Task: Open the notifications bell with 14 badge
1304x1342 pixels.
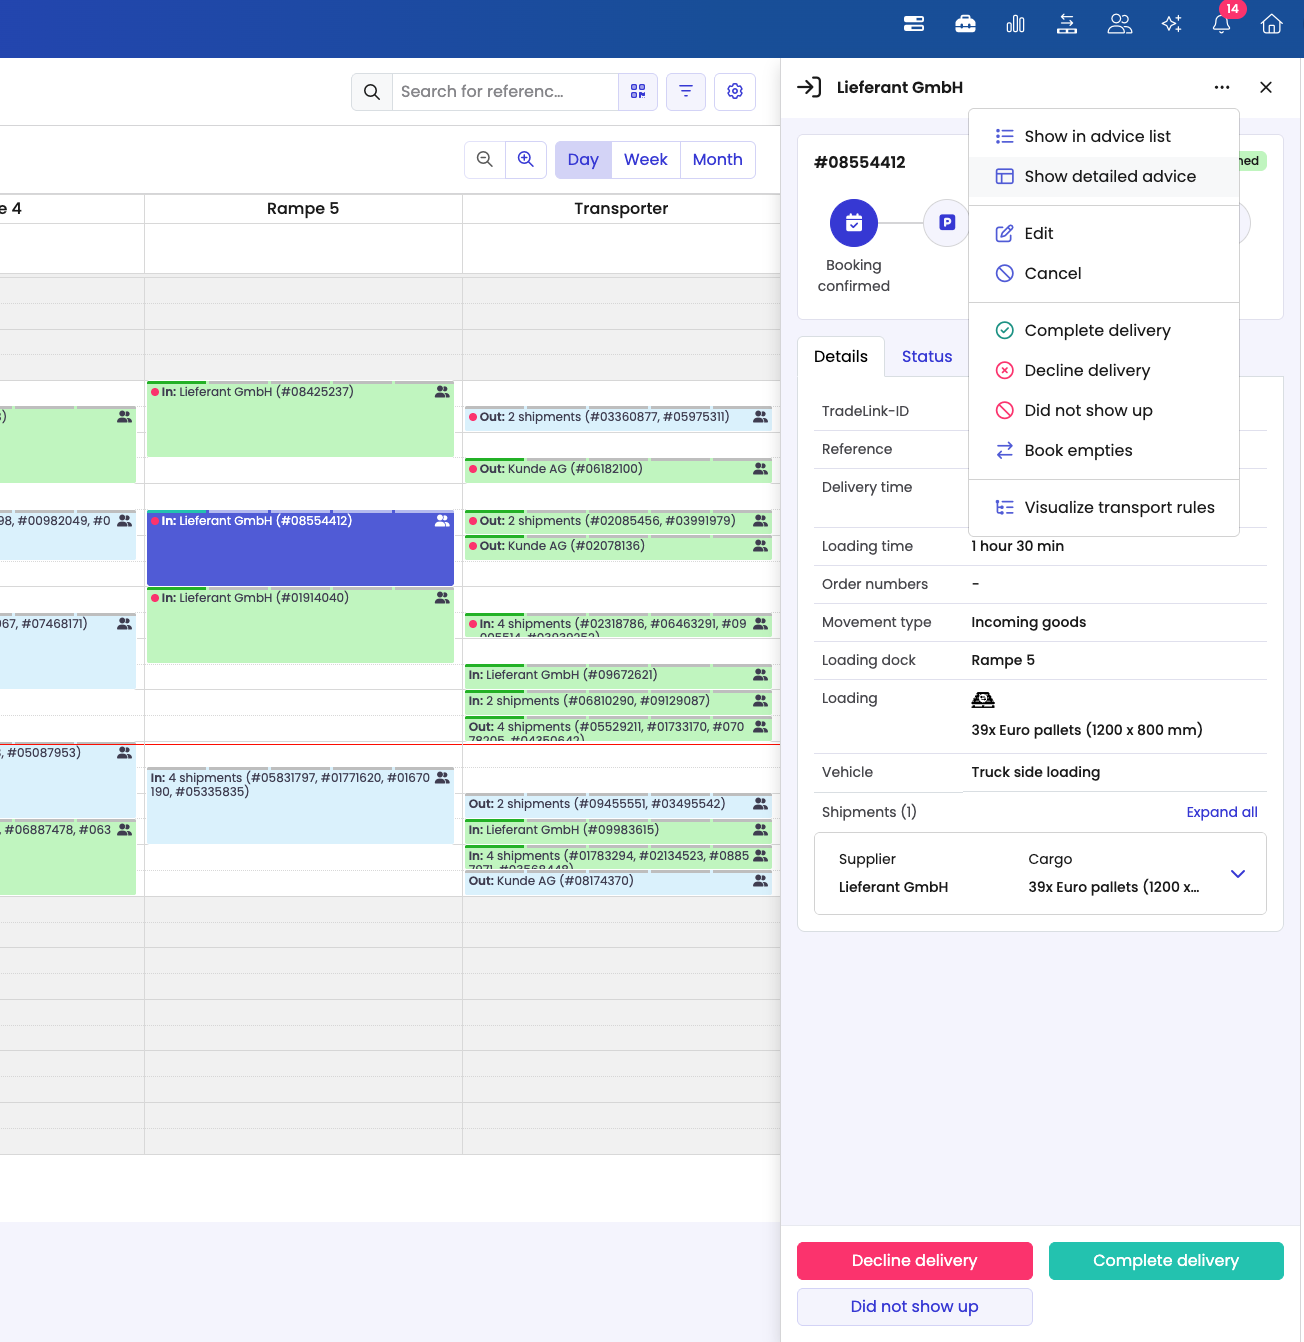Action: click(1221, 24)
